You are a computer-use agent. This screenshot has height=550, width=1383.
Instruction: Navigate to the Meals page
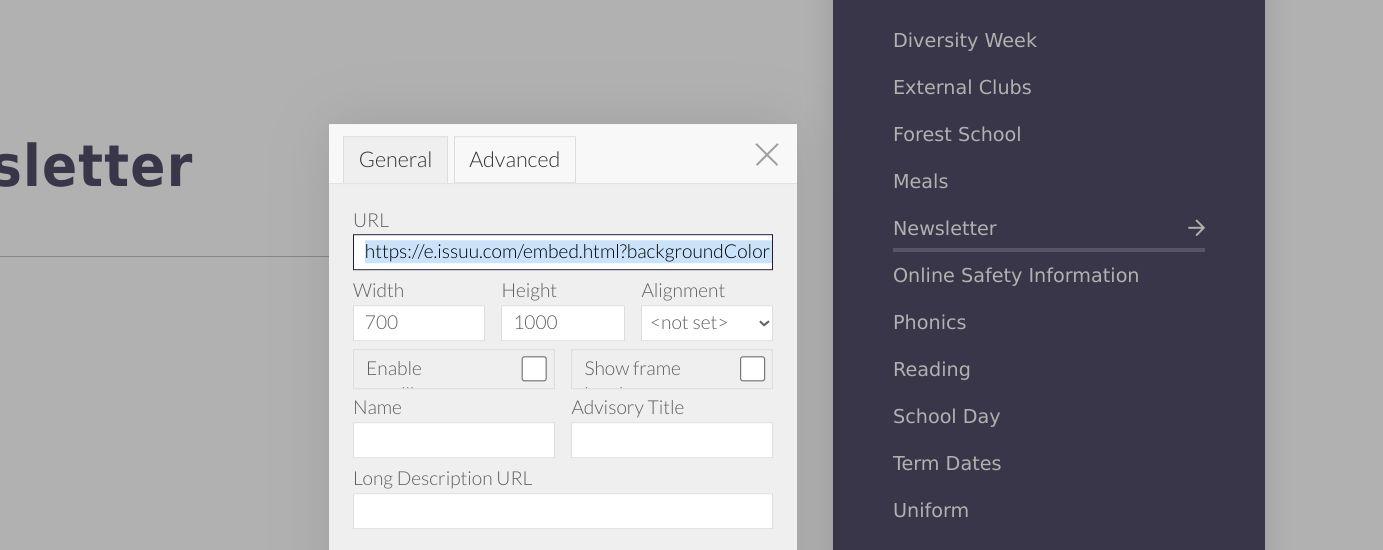pos(920,182)
